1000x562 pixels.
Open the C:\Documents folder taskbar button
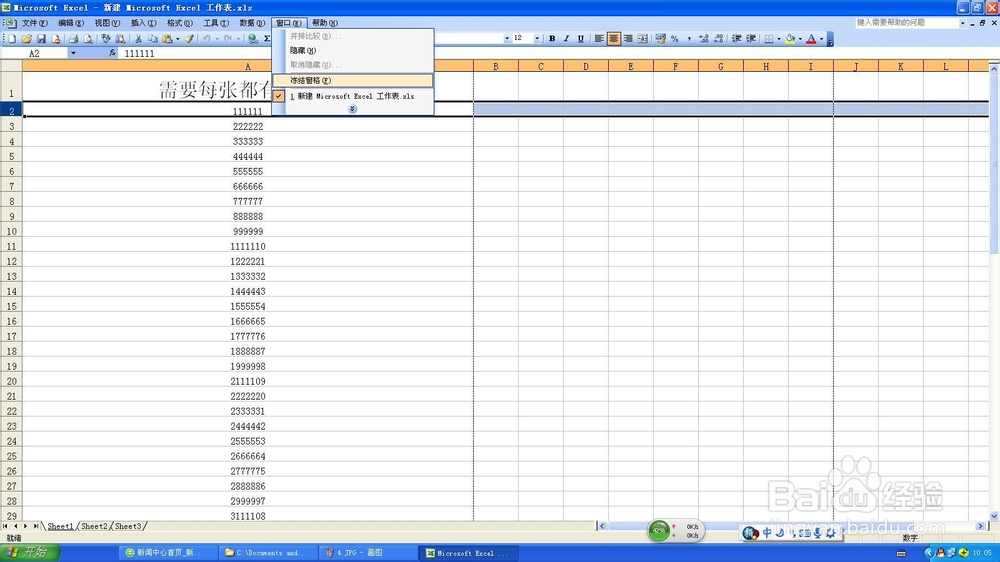pyautogui.click(x=268, y=553)
